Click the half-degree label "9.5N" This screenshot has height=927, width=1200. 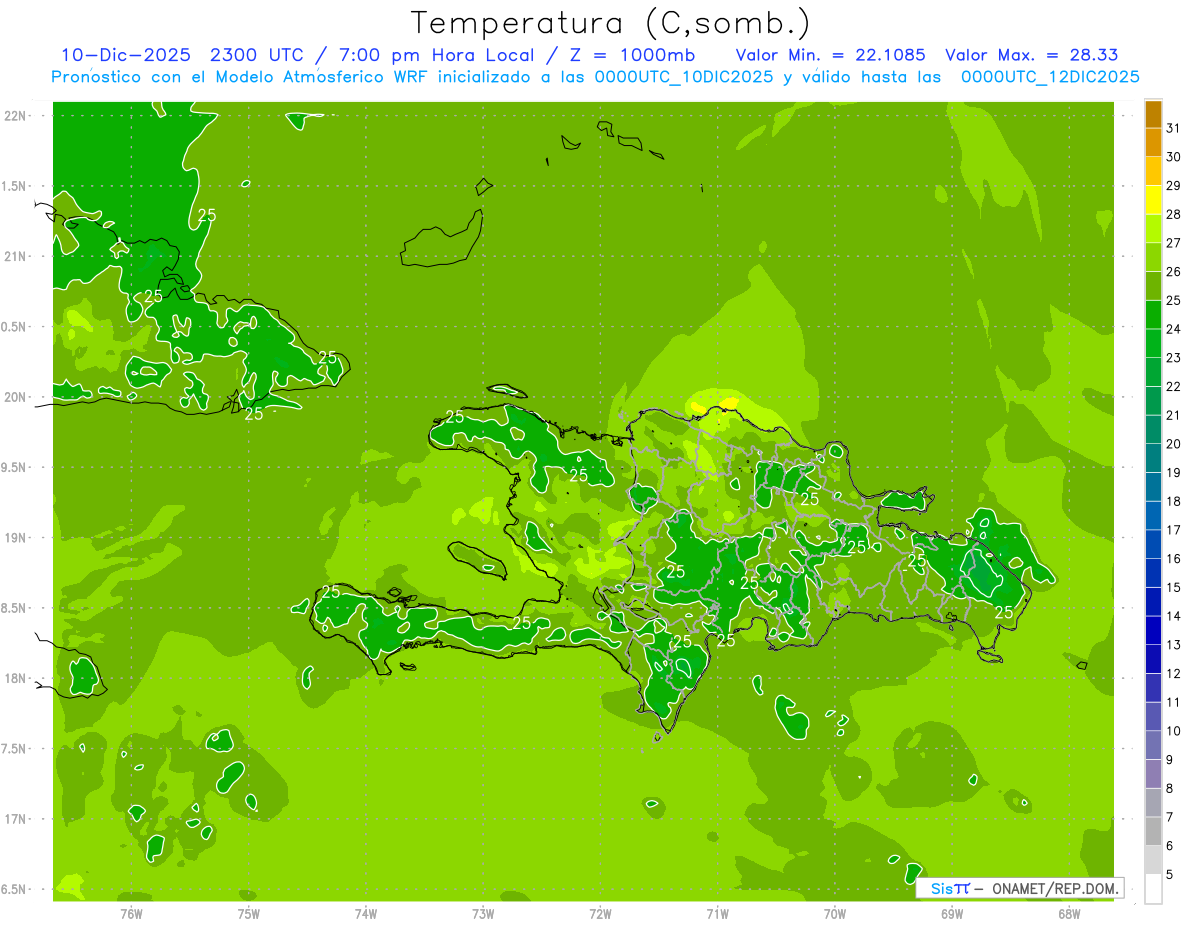click(x=13, y=468)
